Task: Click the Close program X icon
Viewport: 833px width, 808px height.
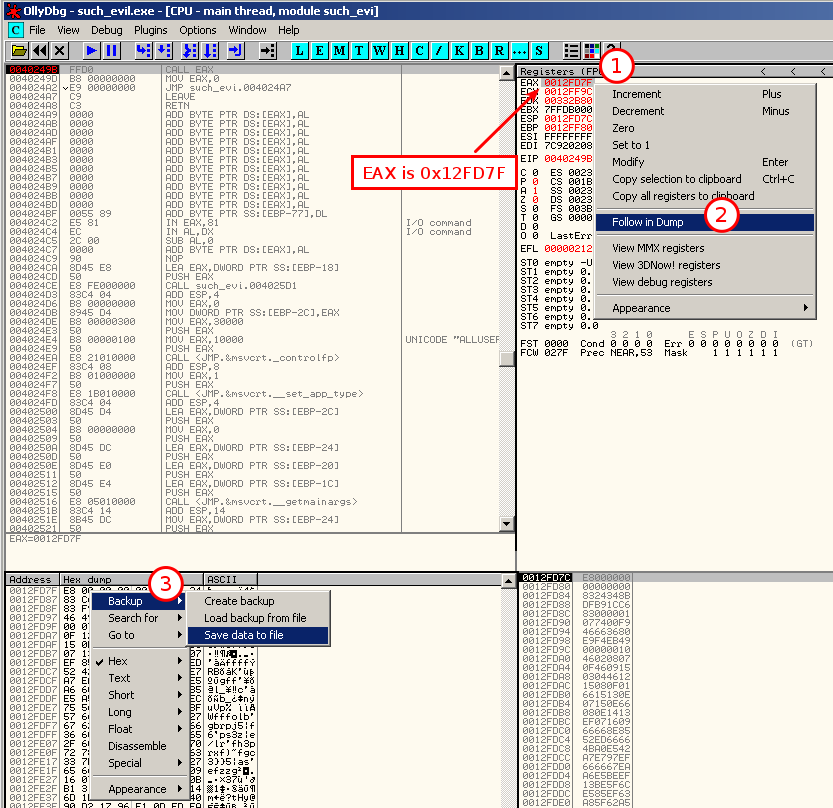Action: (60, 50)
